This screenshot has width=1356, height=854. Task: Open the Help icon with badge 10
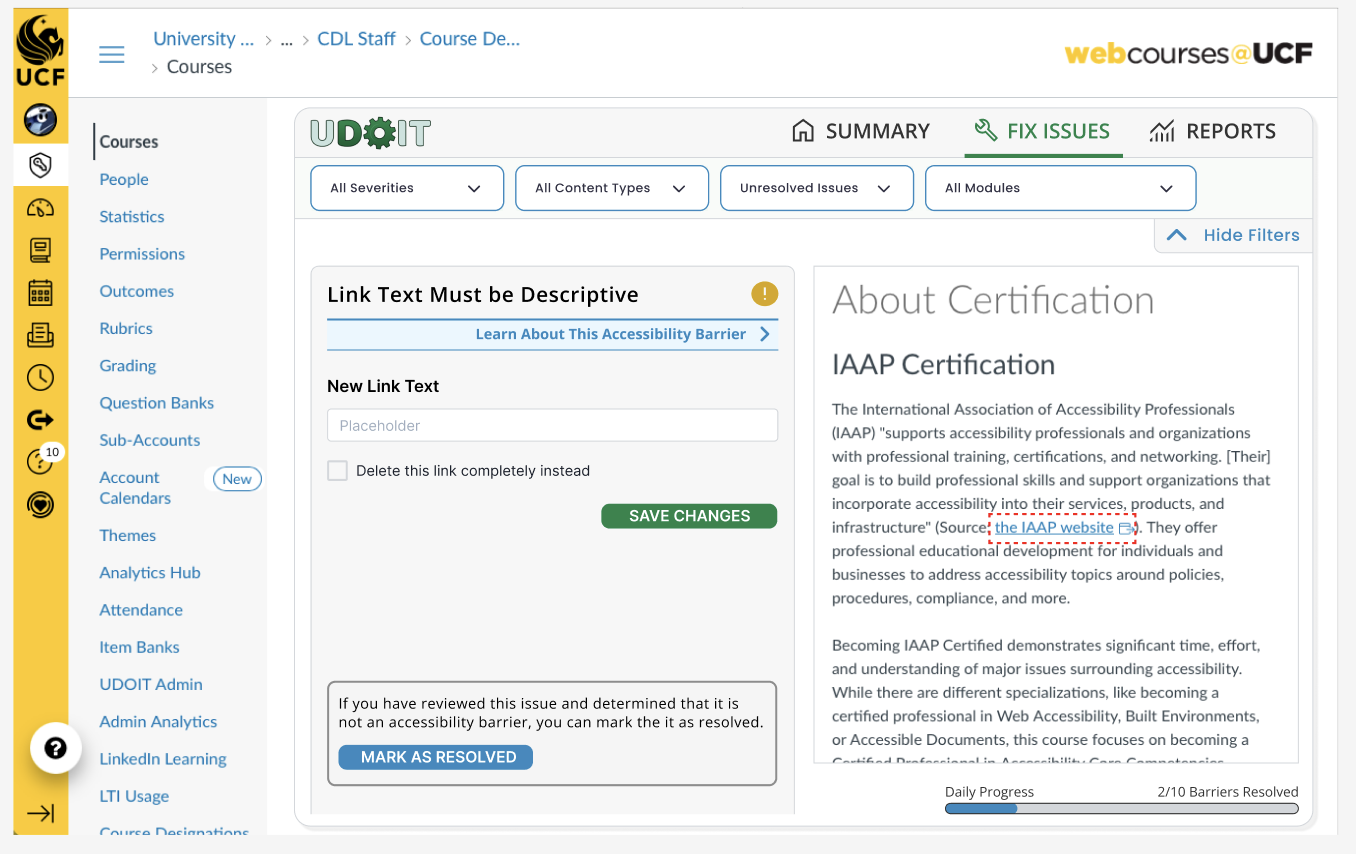tap(40, 461)
